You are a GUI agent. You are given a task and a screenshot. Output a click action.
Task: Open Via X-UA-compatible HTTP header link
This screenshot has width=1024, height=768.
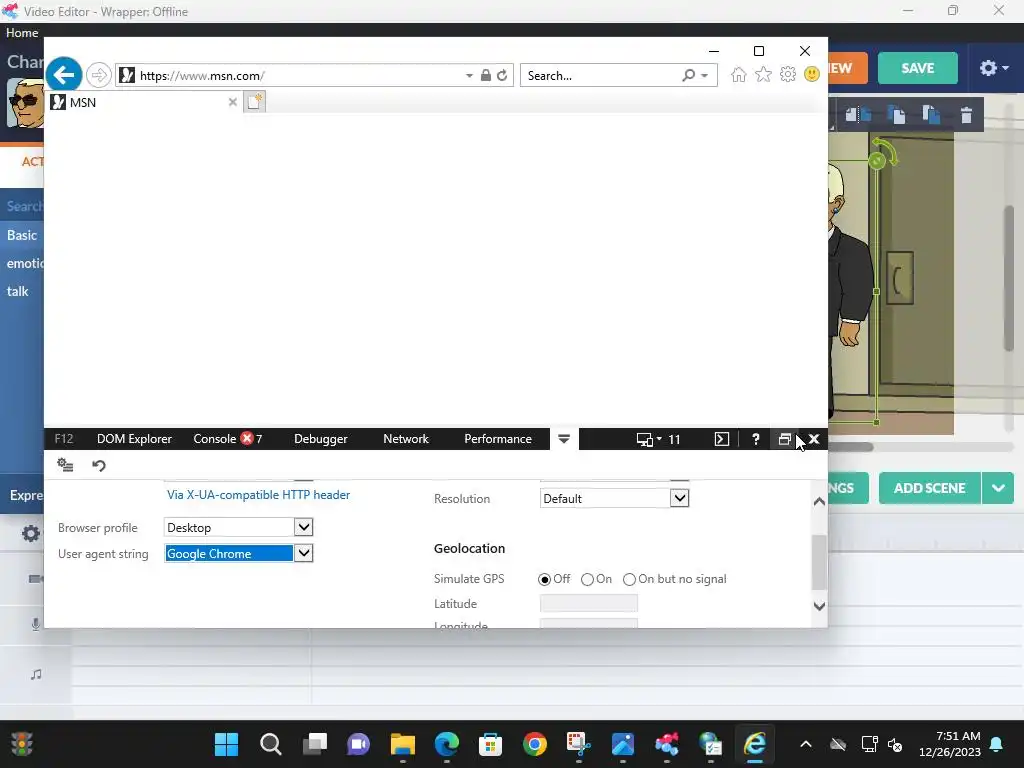coord(258,495)
